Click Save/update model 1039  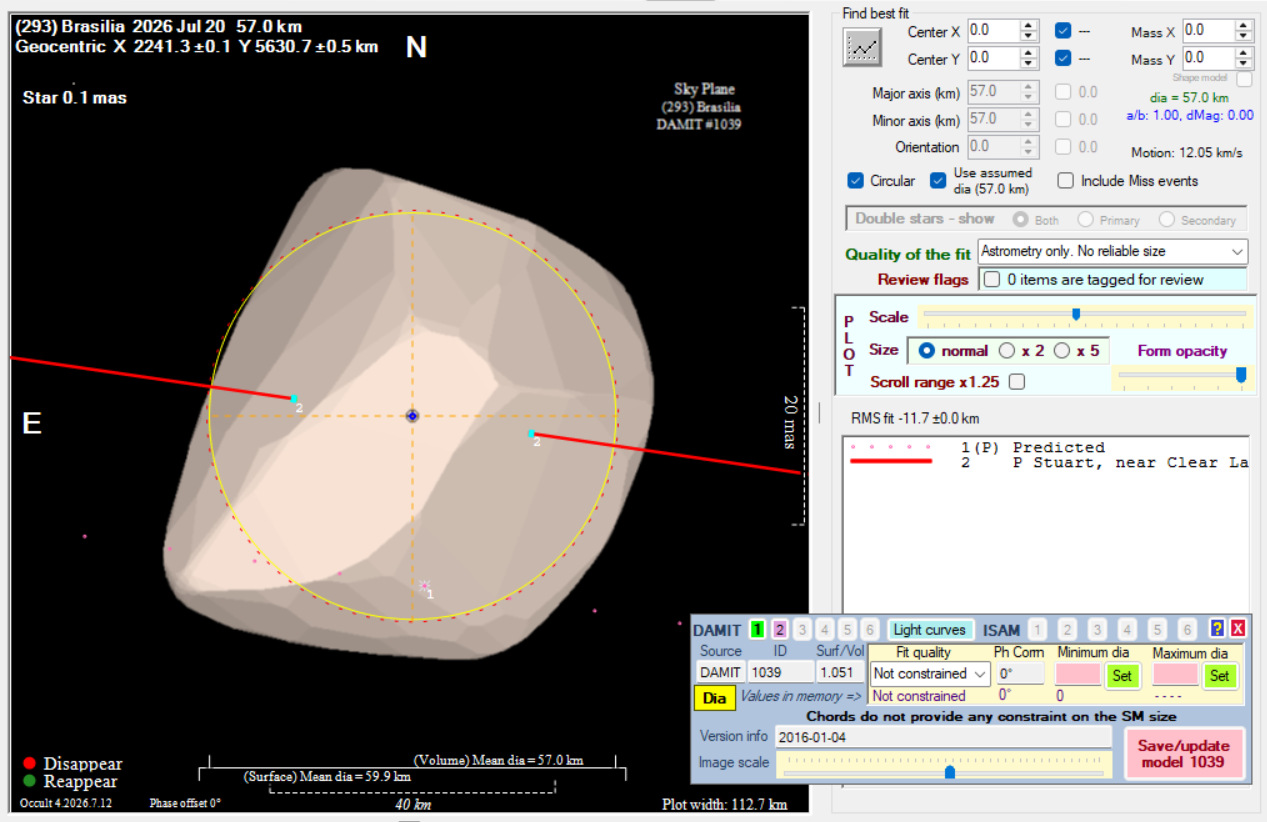[1184, 753]
